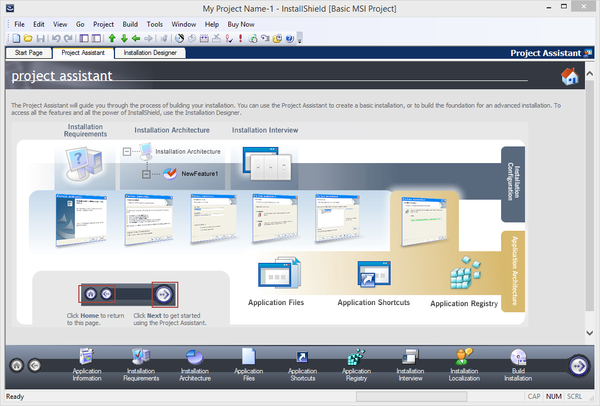600x406 pixels.
Task: Open Application Information step in bottom bar
Action: click(87, 365)
